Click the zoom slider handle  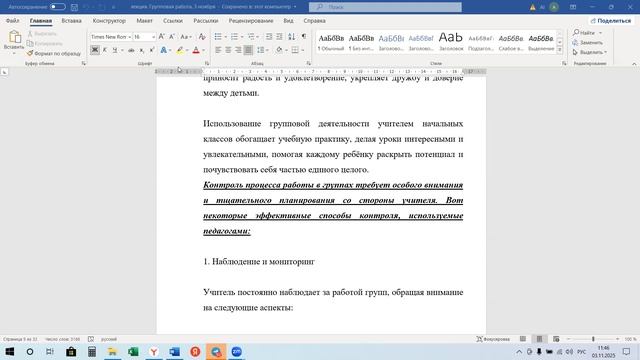pyautogui.click(x=593, y=339)
